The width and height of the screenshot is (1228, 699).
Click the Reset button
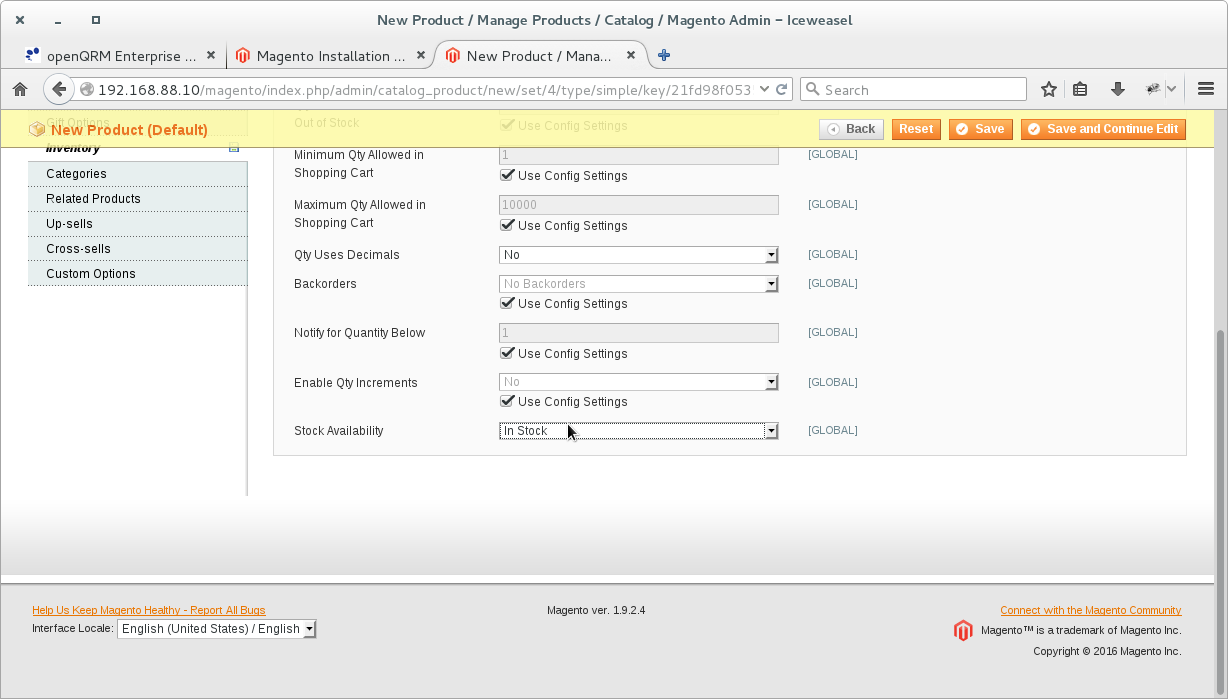916,129
